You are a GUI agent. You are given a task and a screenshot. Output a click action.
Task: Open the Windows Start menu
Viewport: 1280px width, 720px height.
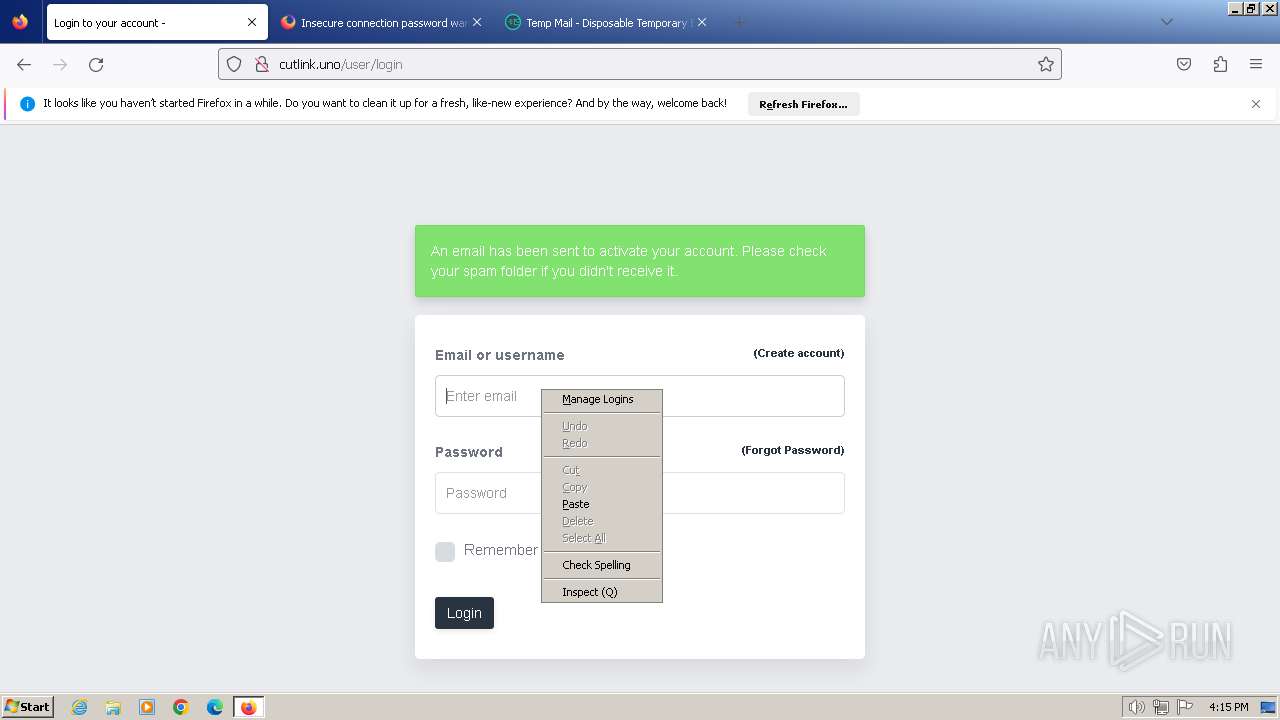[28, 706]
